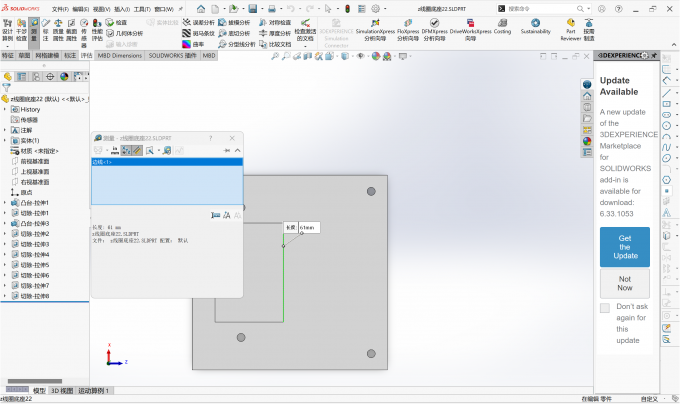Open Performance Evaluation (性能评估)

click(97, 30)
